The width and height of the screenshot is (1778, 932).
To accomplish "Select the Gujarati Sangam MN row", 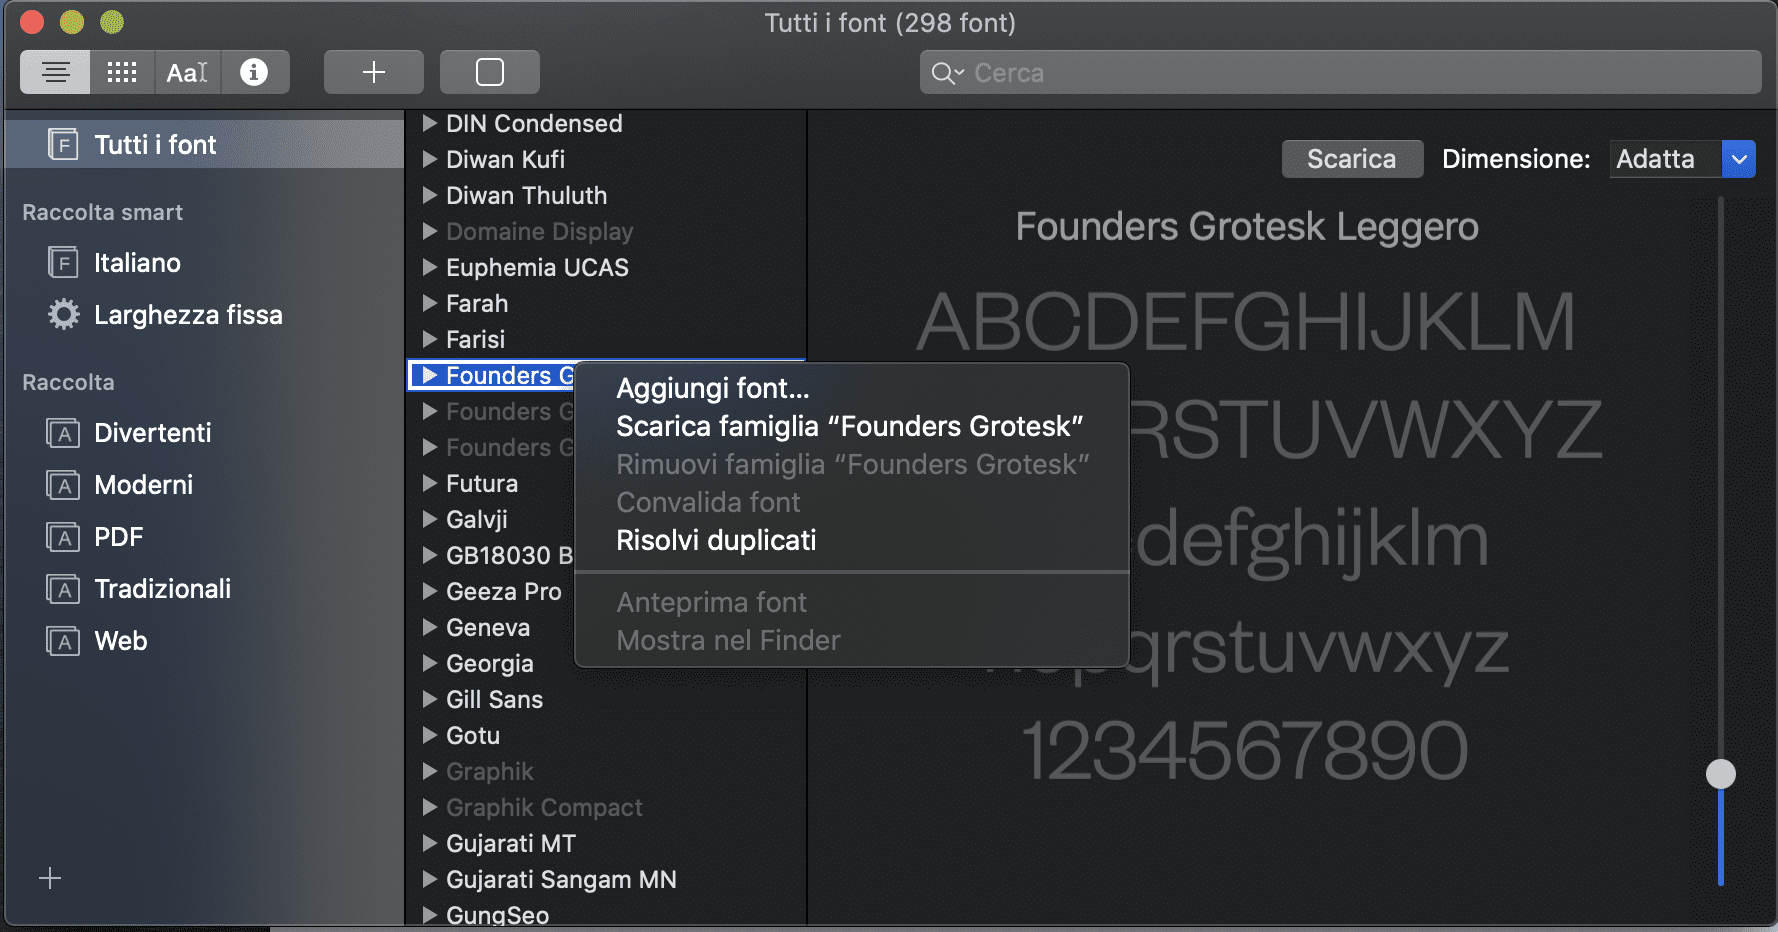I will tap(606, 879).
